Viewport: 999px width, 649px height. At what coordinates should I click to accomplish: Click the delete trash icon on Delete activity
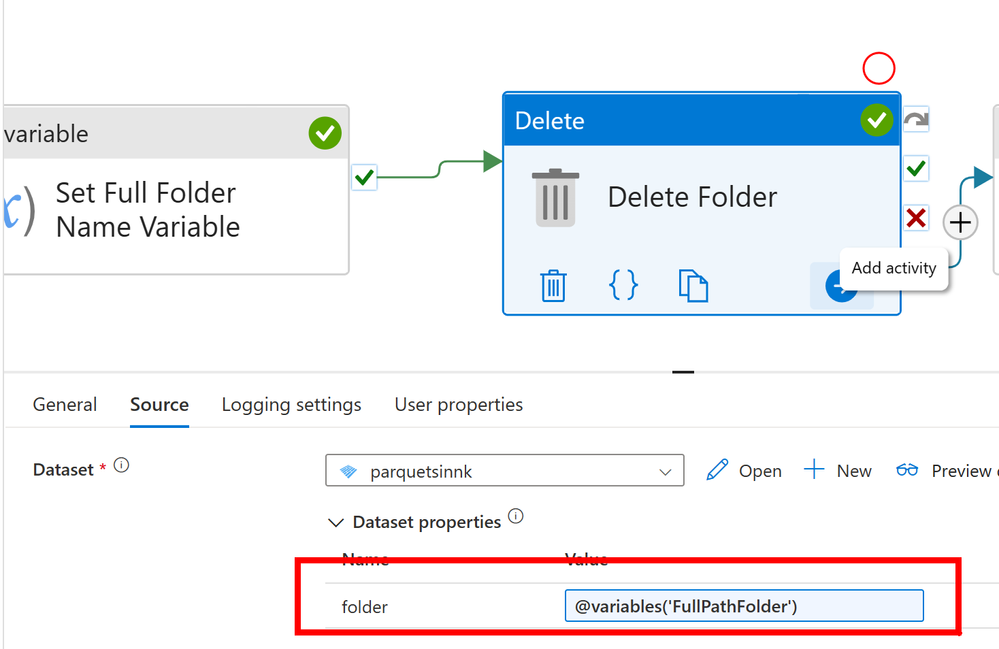pyautogui.click(x=553, y=285)
